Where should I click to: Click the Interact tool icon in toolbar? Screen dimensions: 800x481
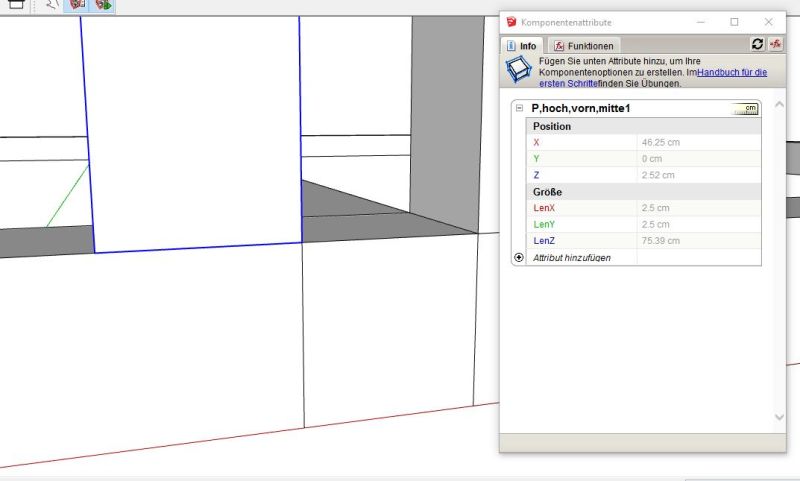click(53, 5)
